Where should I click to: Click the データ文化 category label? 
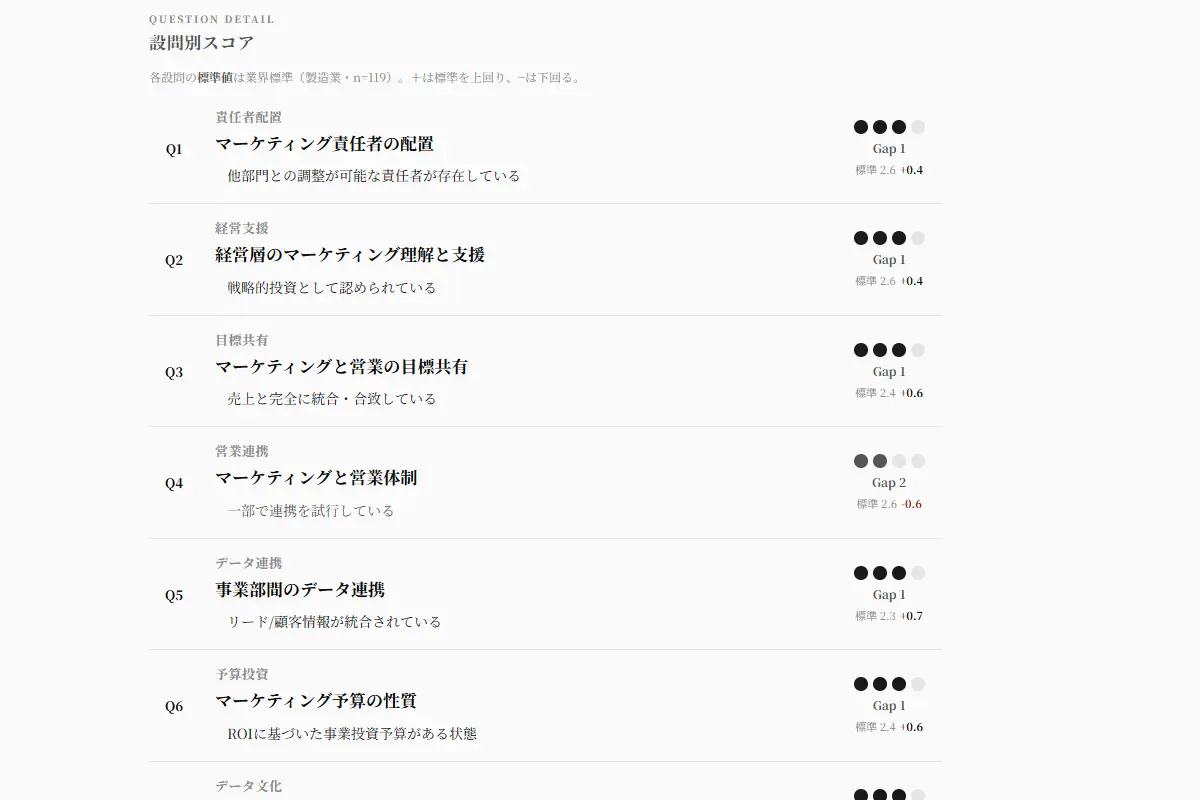(x=249, y=786)
